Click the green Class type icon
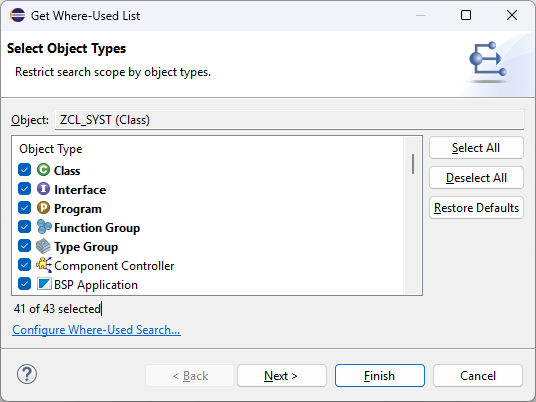The width and height of the screenshot is (536, 402). [43, 170]
